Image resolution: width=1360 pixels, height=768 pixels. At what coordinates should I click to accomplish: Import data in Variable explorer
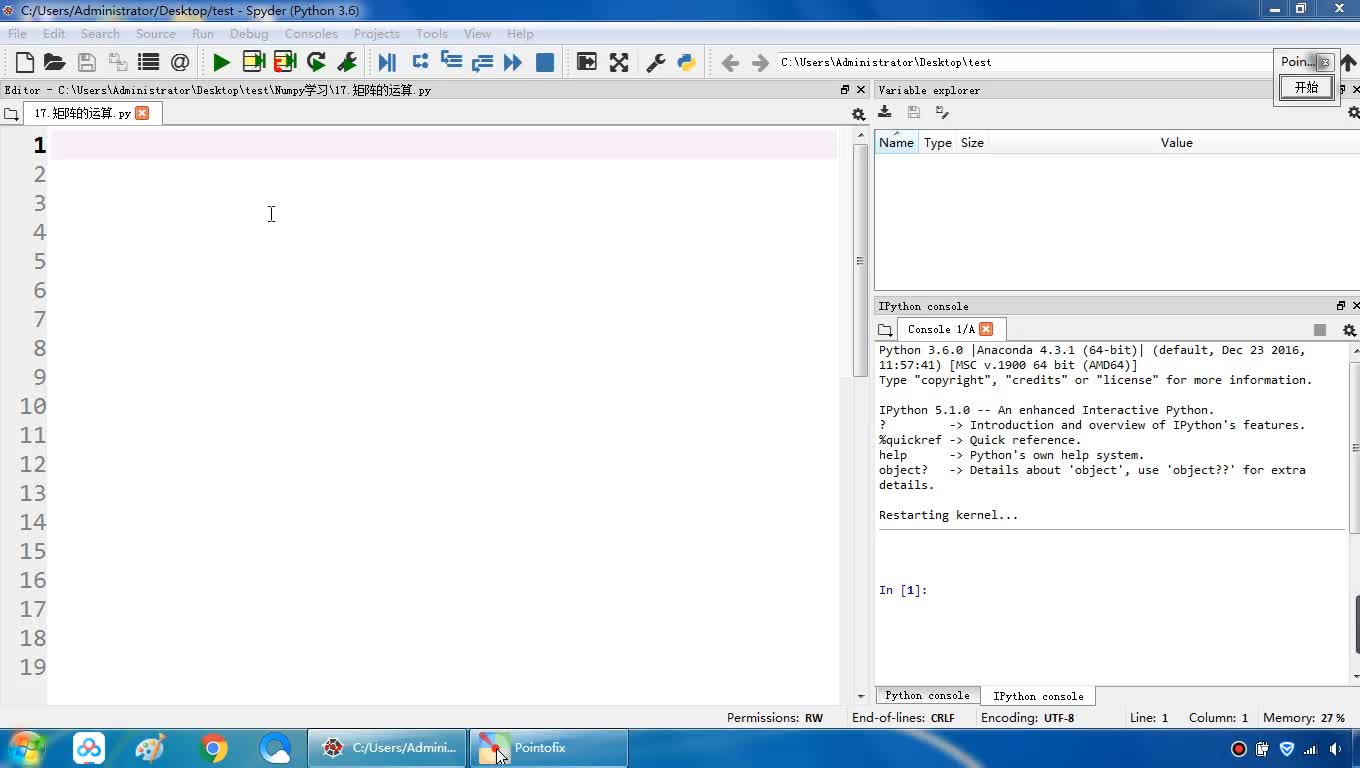pos(885,113)
